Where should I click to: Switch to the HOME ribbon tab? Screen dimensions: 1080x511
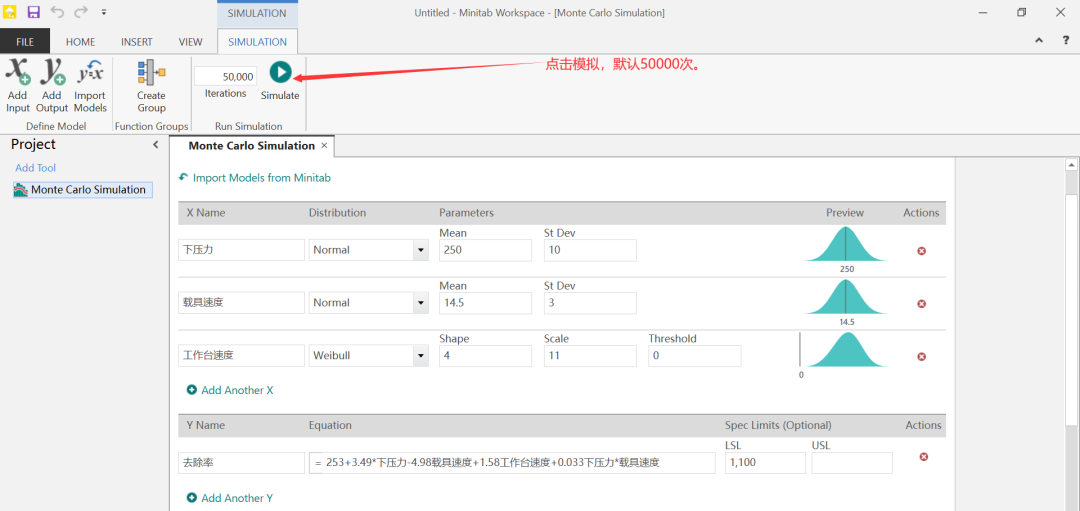(x=81, y=41)
